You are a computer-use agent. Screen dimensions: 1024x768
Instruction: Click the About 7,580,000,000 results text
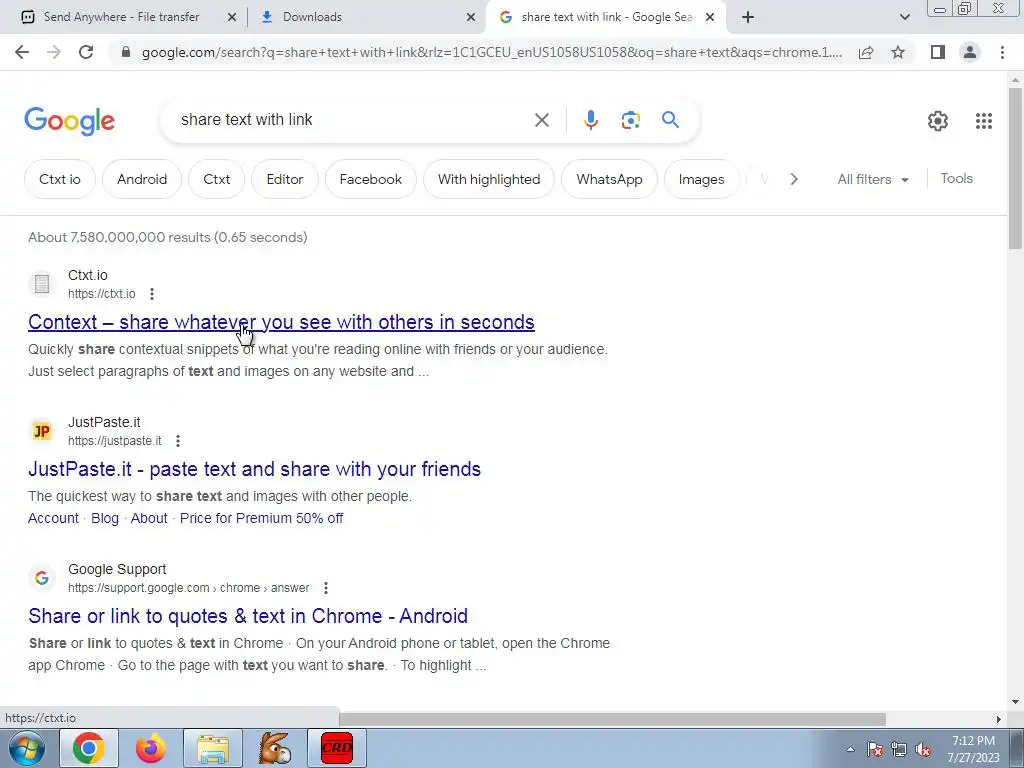pyautogui.click(x=168, y=237)
